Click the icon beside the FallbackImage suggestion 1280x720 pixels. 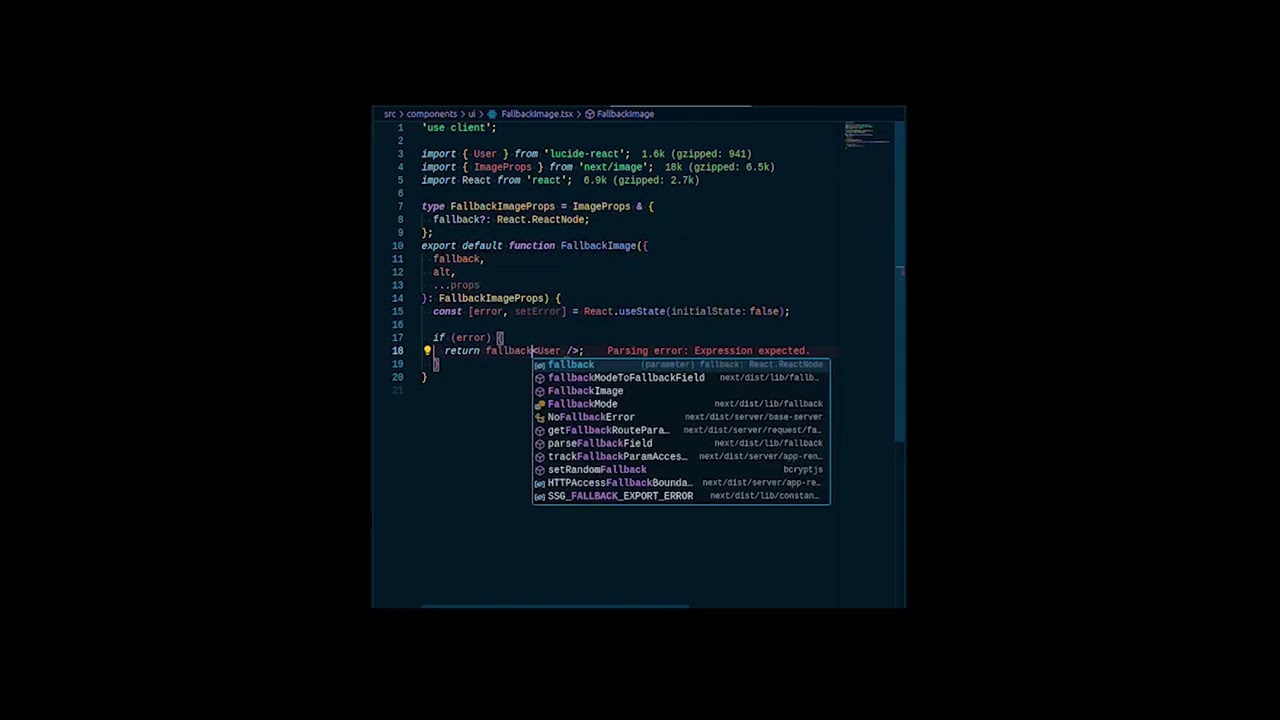tap(540, 391)
